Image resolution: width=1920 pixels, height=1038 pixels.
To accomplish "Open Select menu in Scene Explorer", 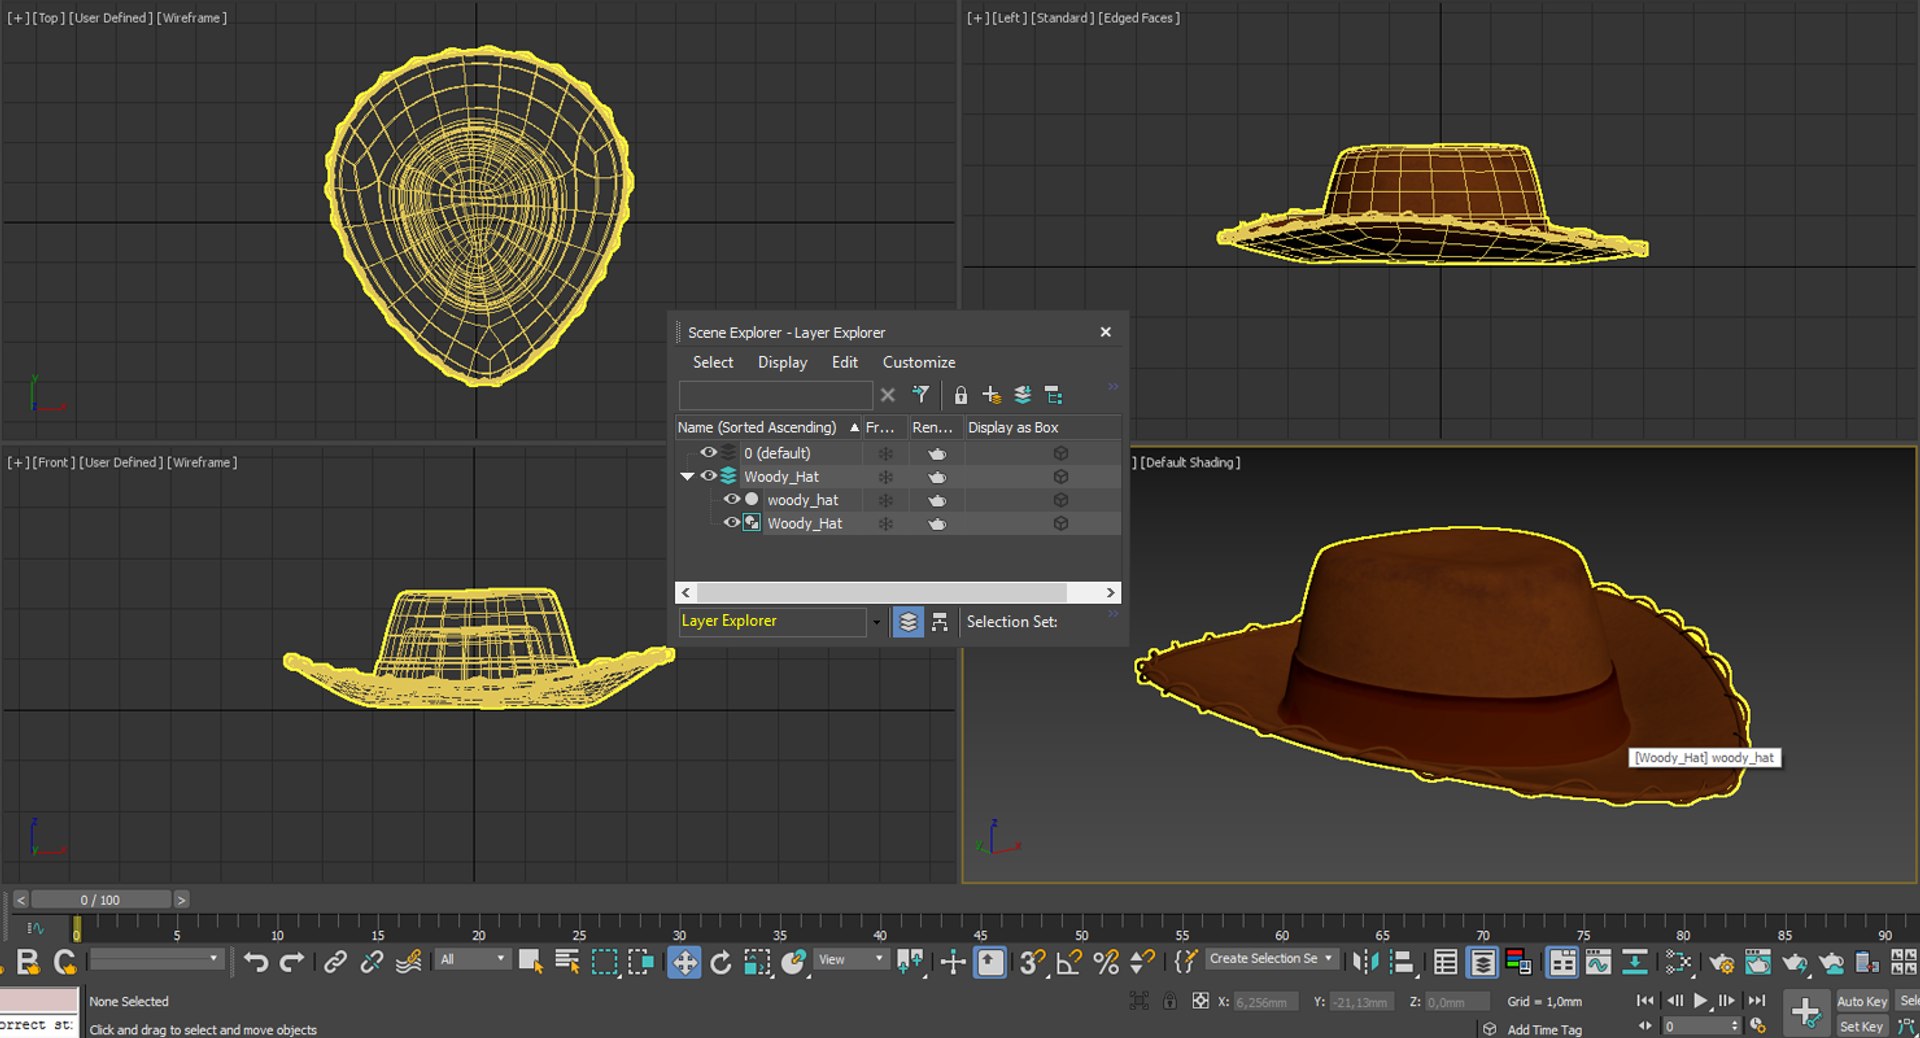I will pyautogui.click(x=713, y=362).
